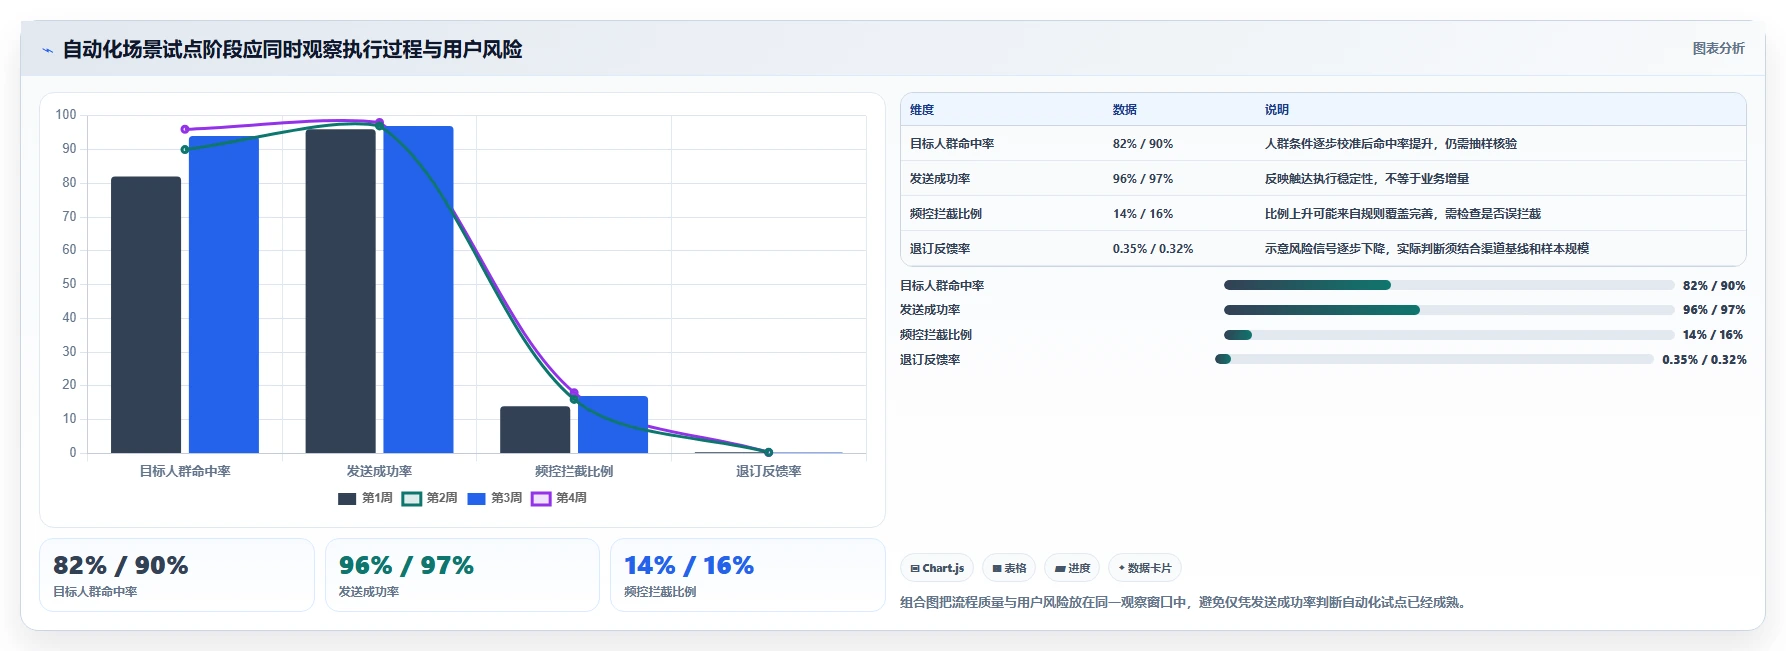This screenshot has height=651, width=1786.
Task: Click the 频控拦截比例 progress bar
Action: click(x=1449, y=335)
